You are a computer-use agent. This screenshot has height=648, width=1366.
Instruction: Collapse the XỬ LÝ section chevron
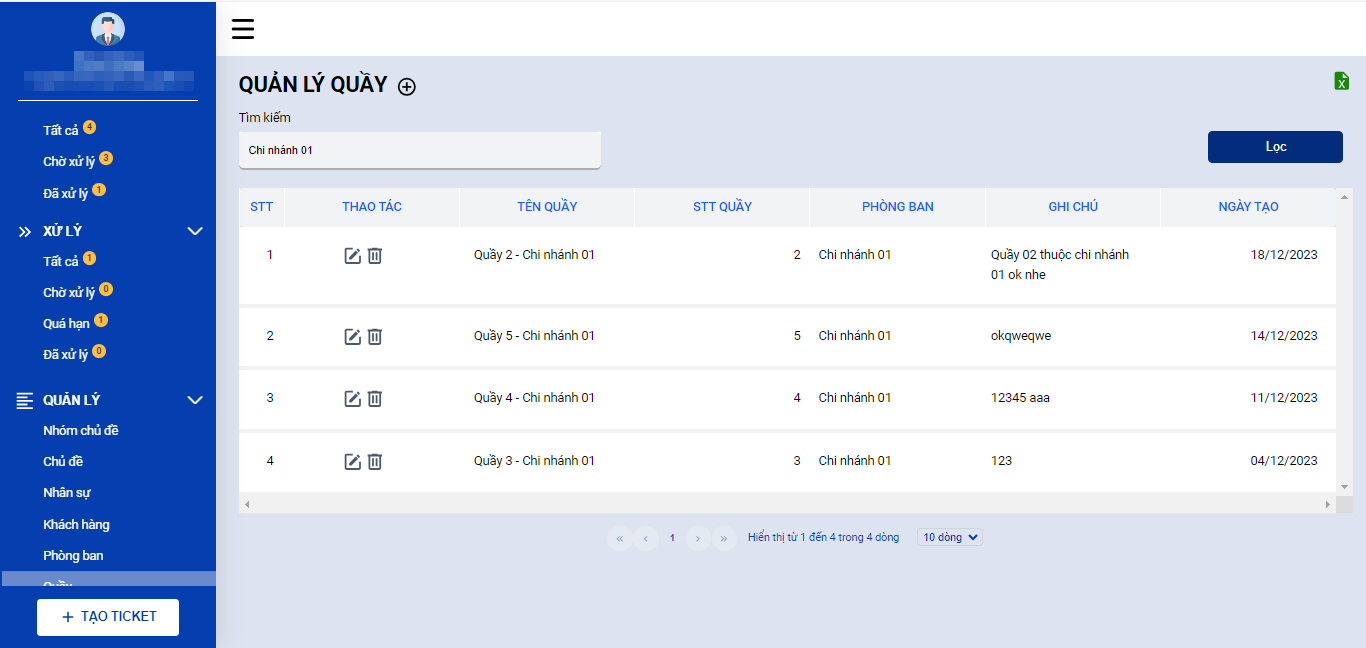click(195, 231)
